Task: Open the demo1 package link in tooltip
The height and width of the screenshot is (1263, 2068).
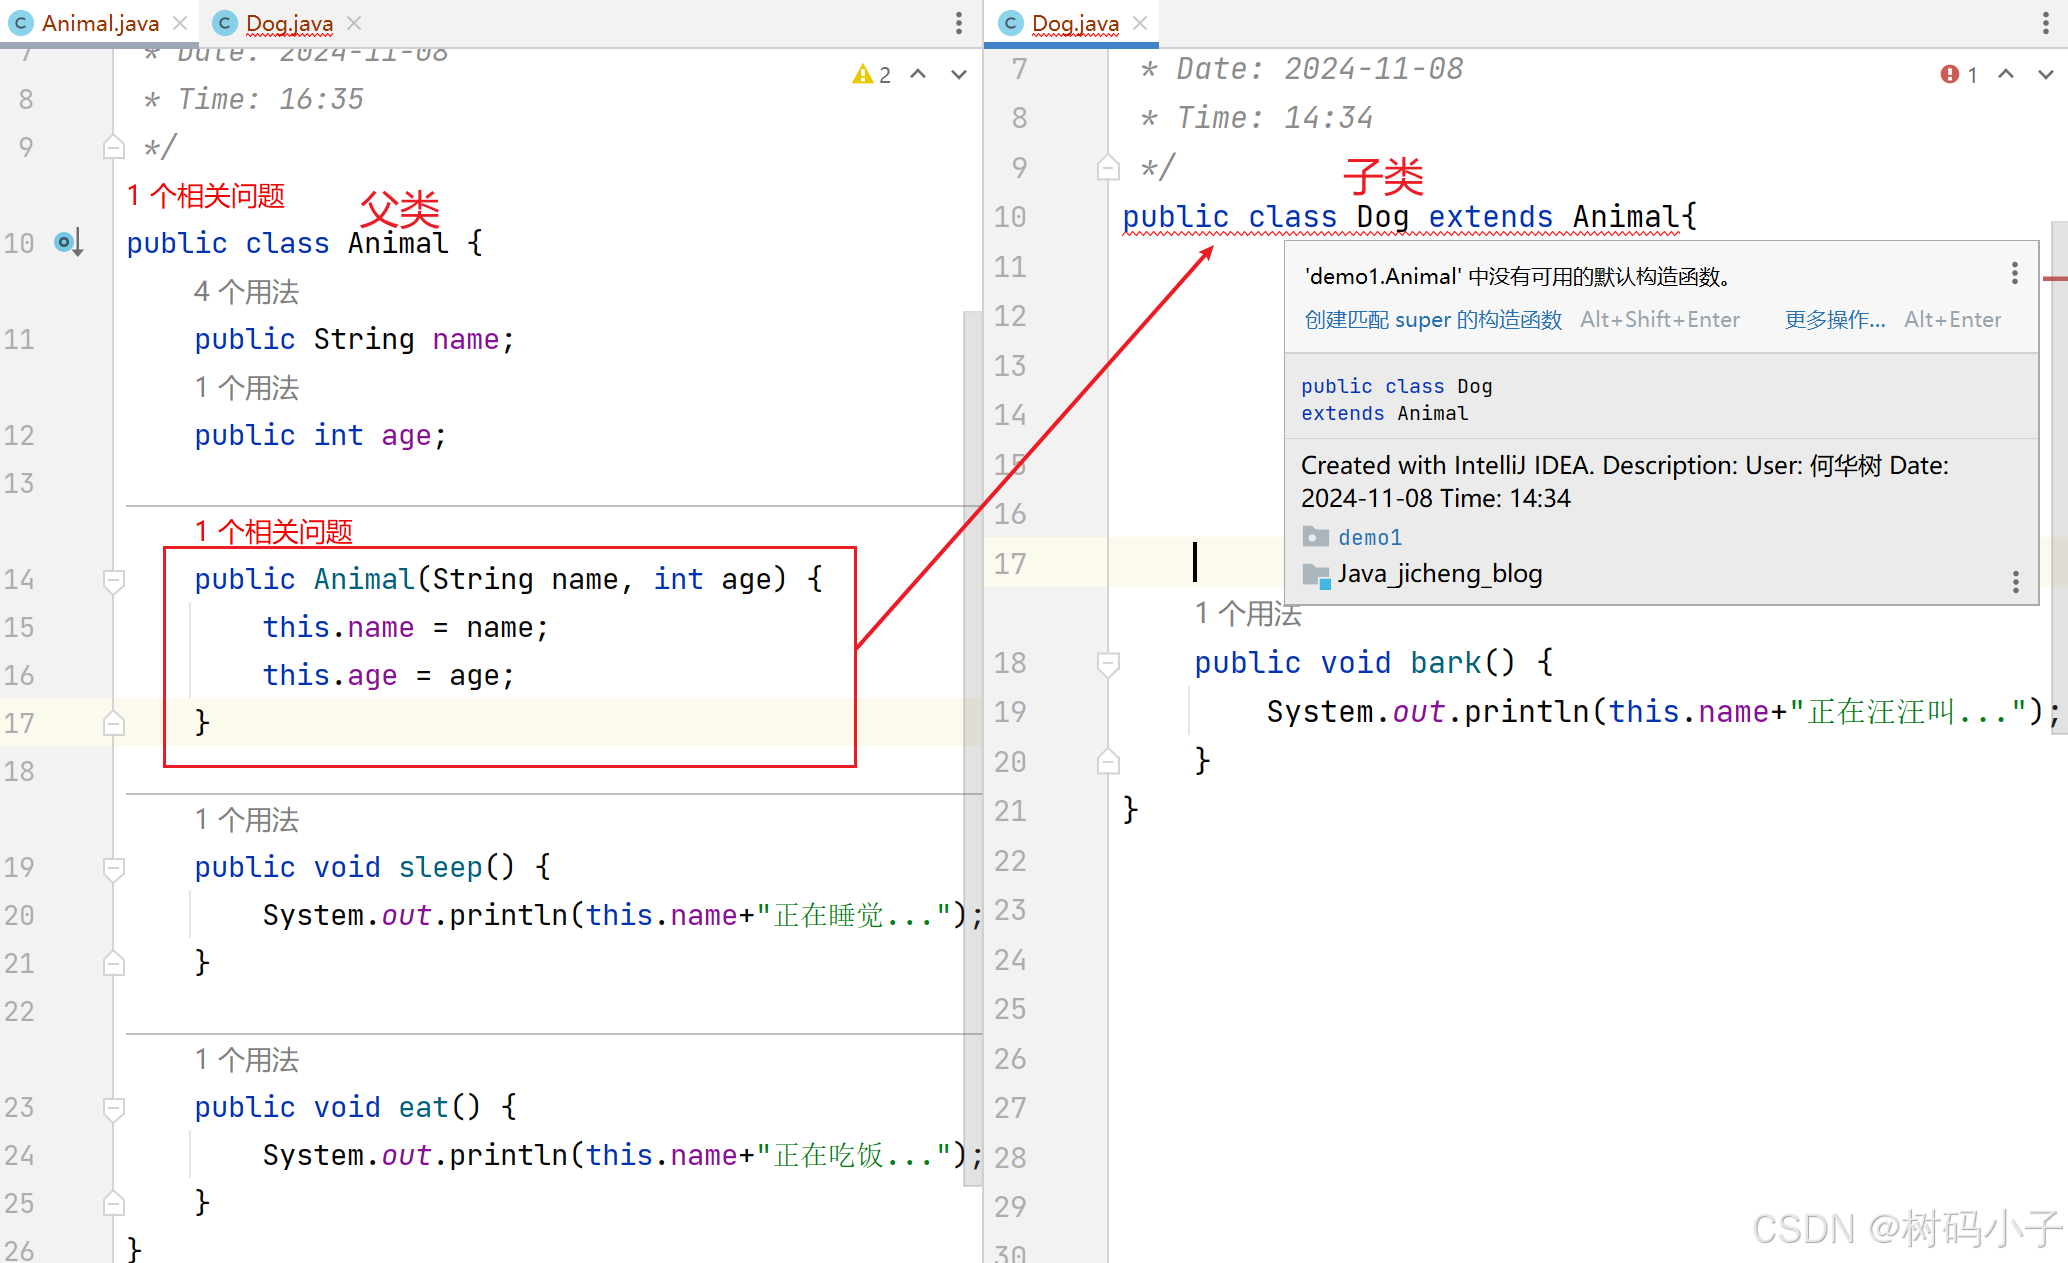Action: pos(1369,538)
